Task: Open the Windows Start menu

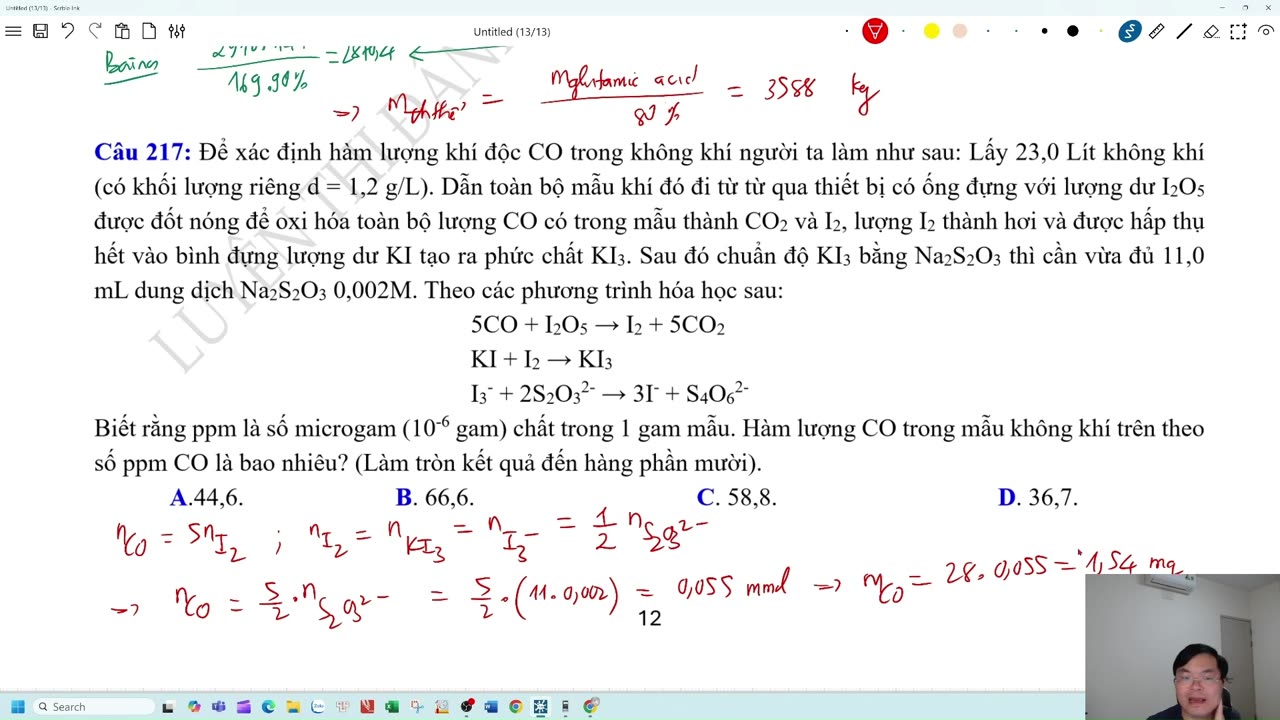Action: tap(18, 707)
